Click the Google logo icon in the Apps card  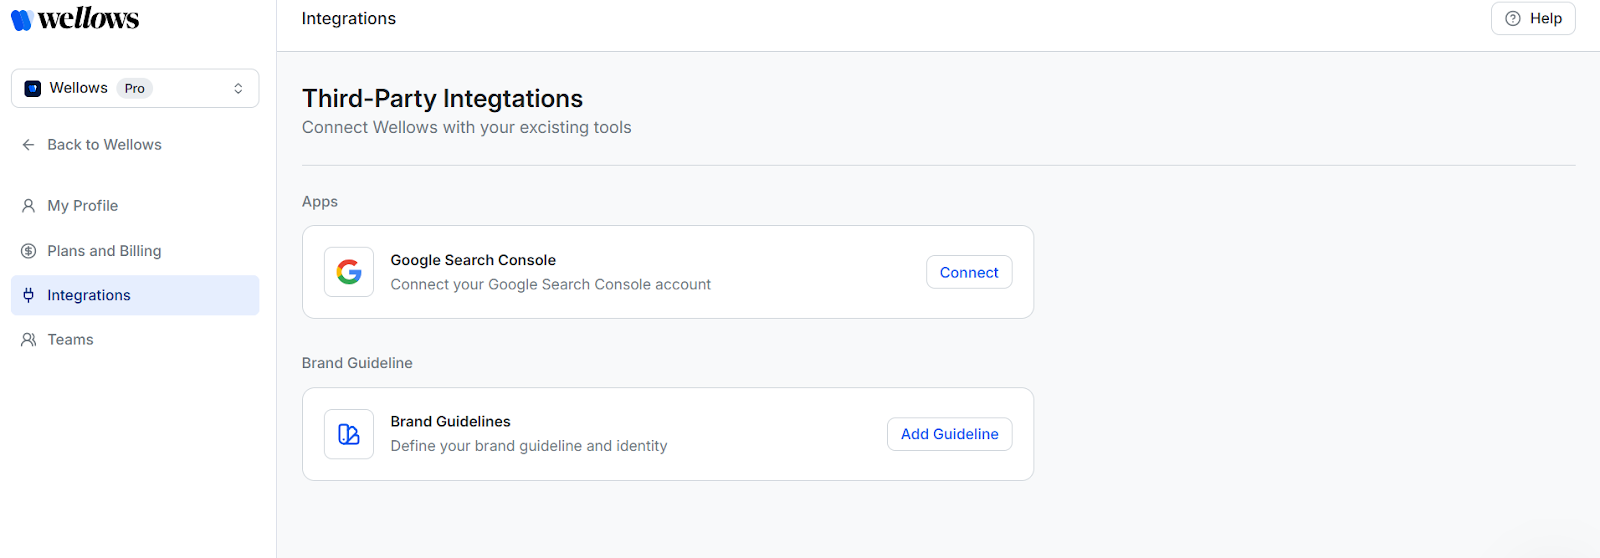(349, 272)
